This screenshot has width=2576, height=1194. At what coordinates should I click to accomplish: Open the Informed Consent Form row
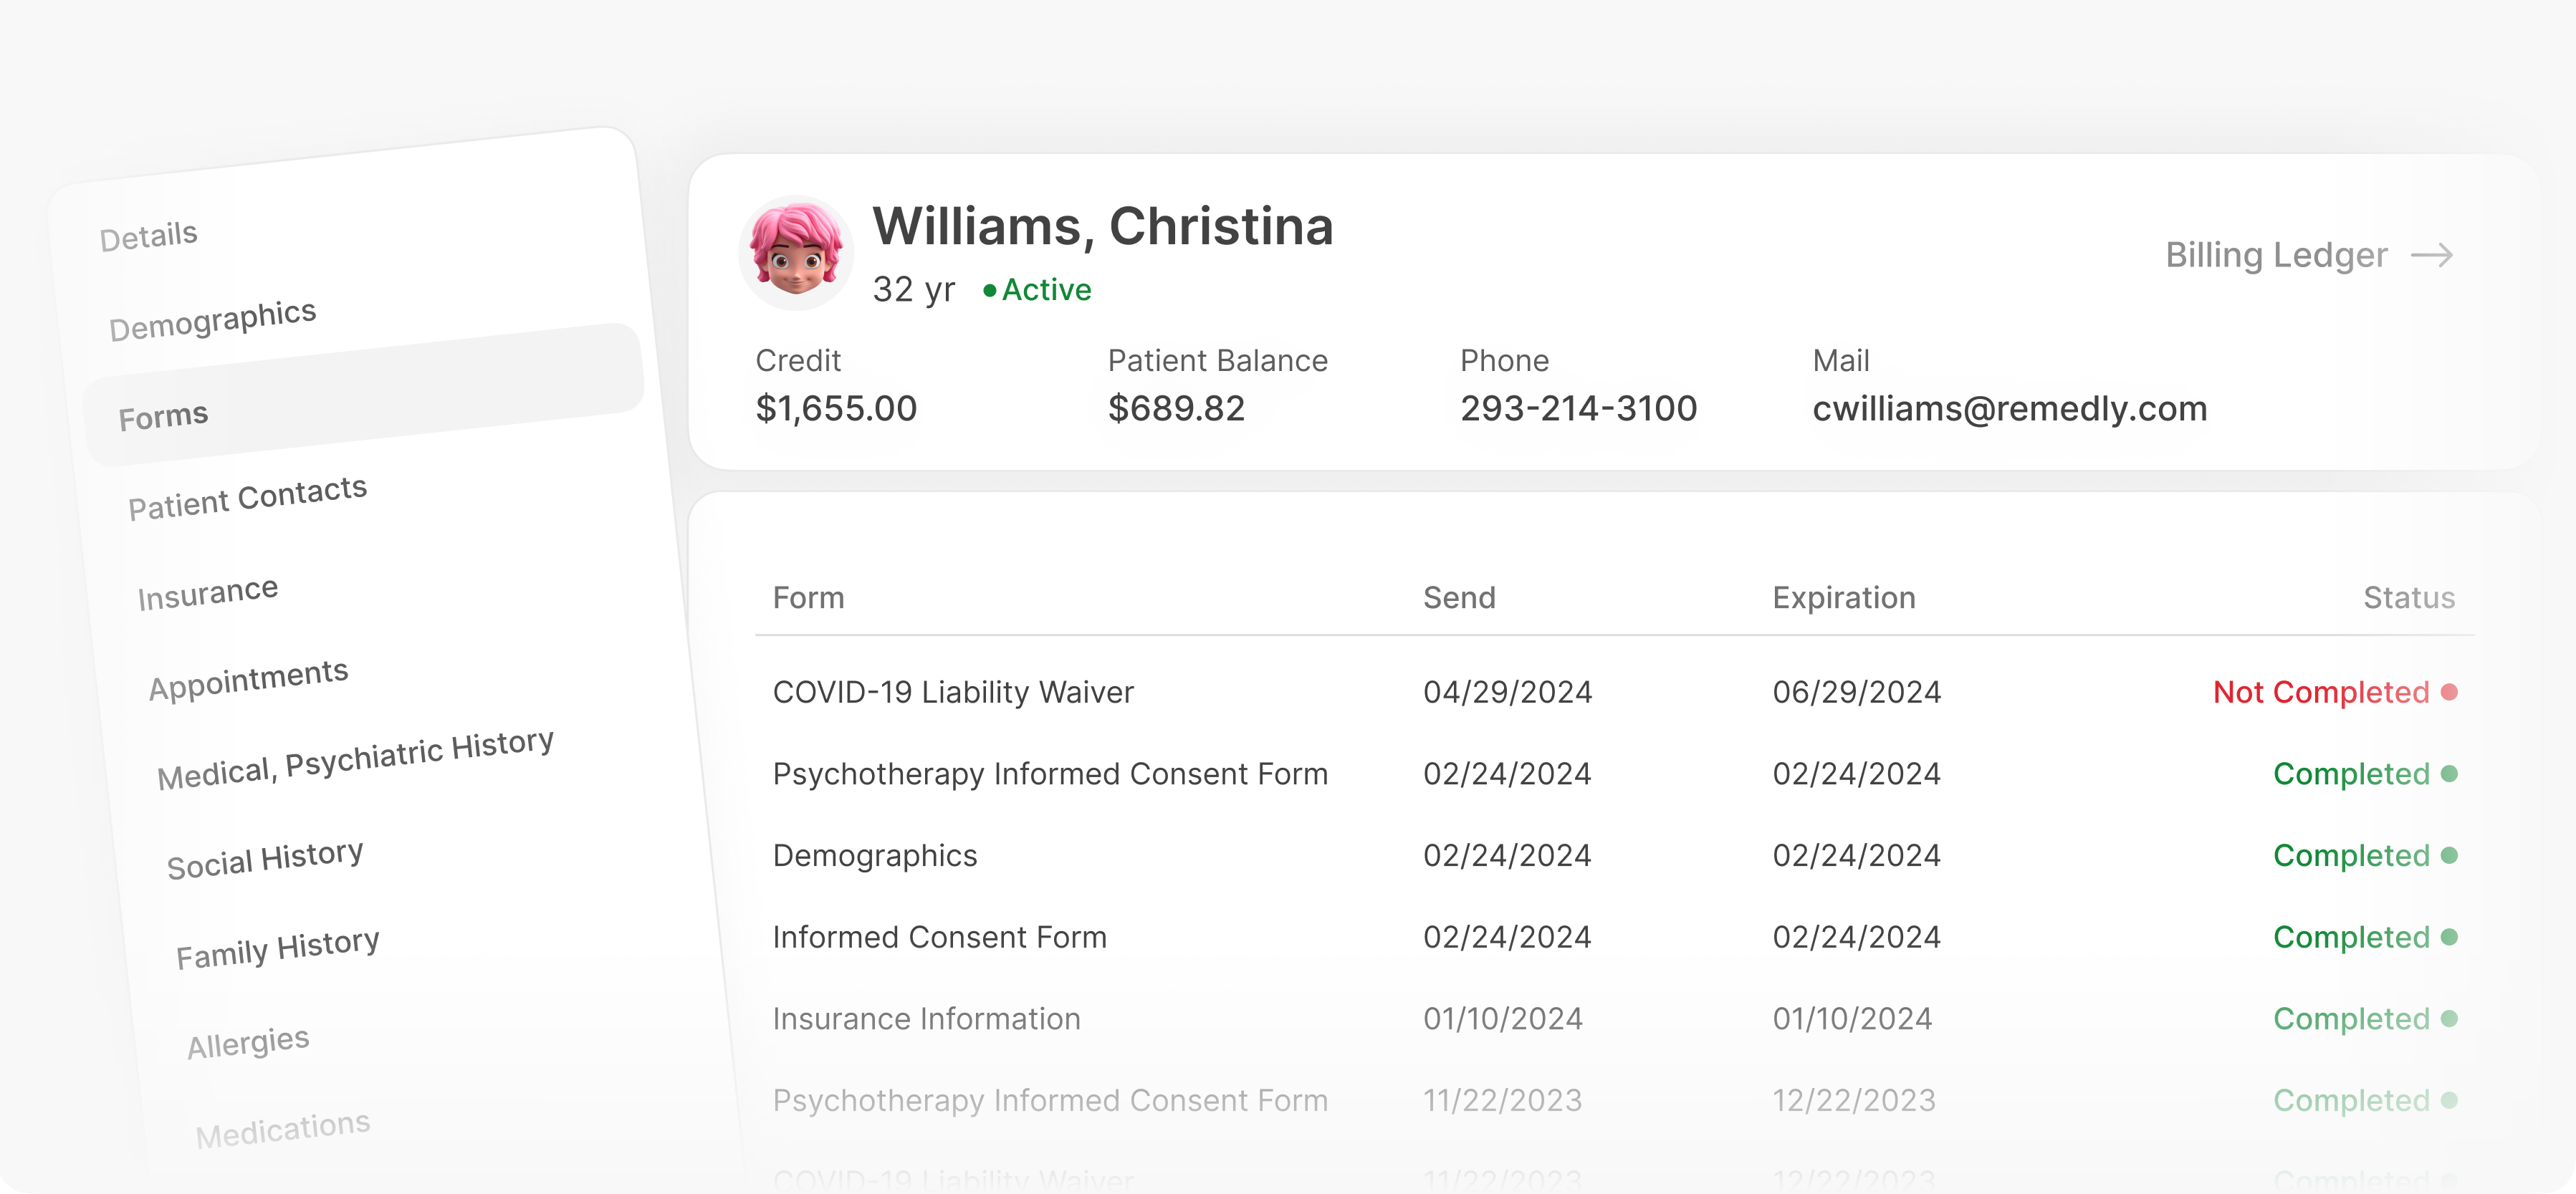pyautogui.click(x=939, y=937)
